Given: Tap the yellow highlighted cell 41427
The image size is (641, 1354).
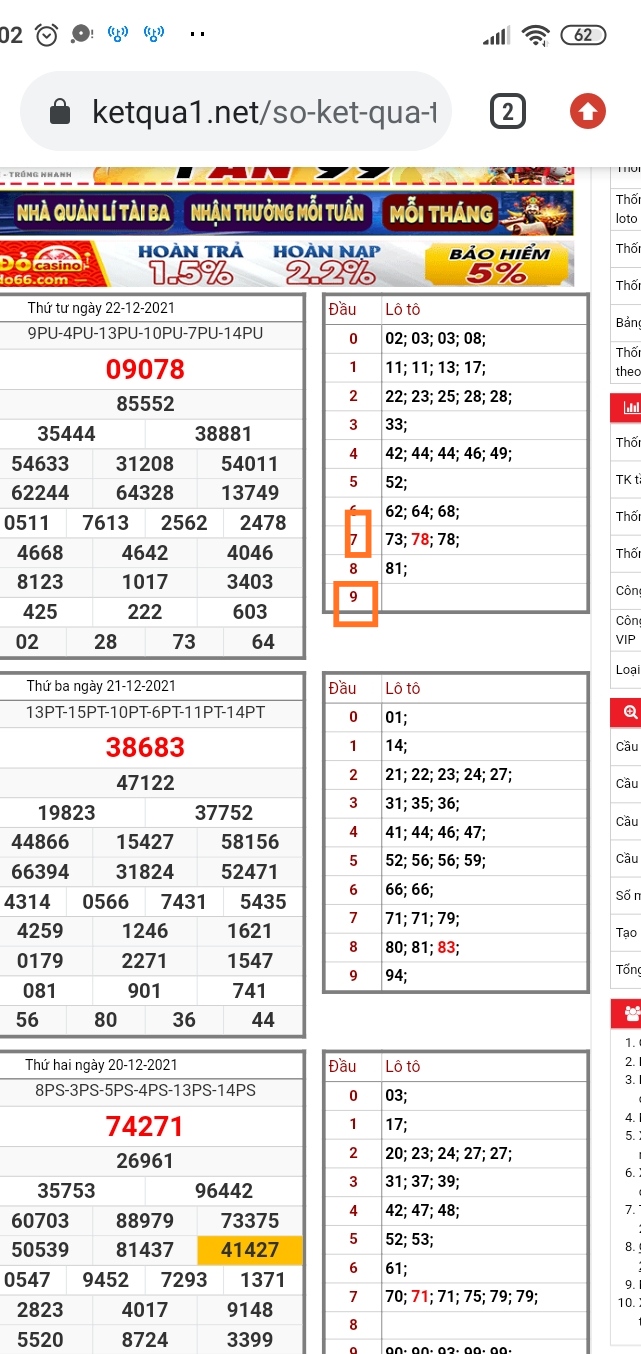Looking at the screenshot, I should pyautogui.click(x=250, y=1250).
